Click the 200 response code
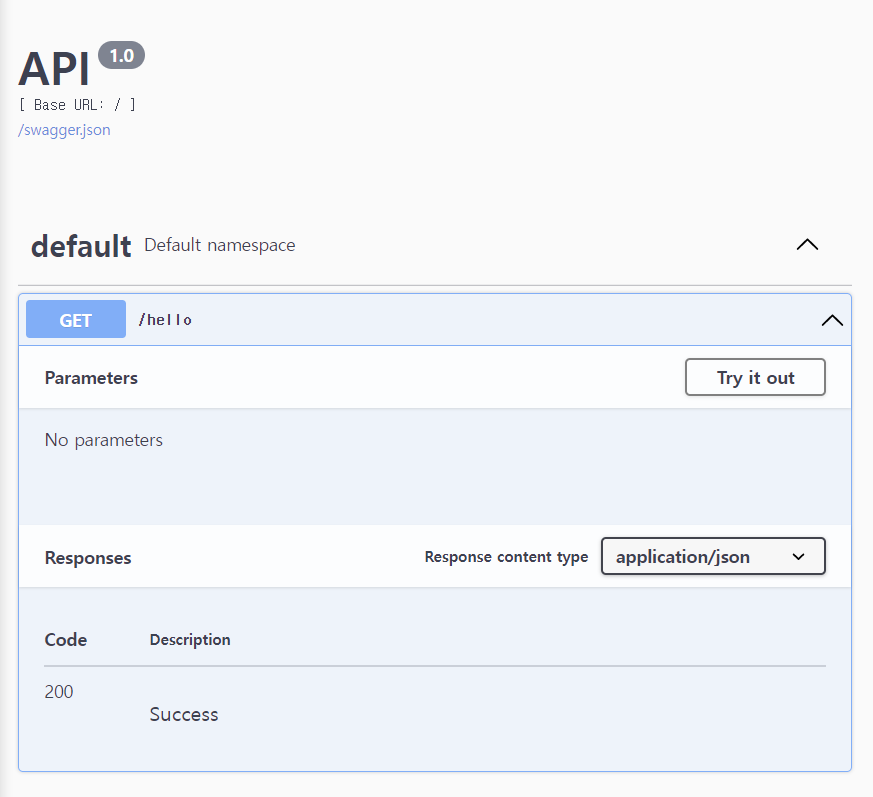873x797 pixels. (59, 691)
